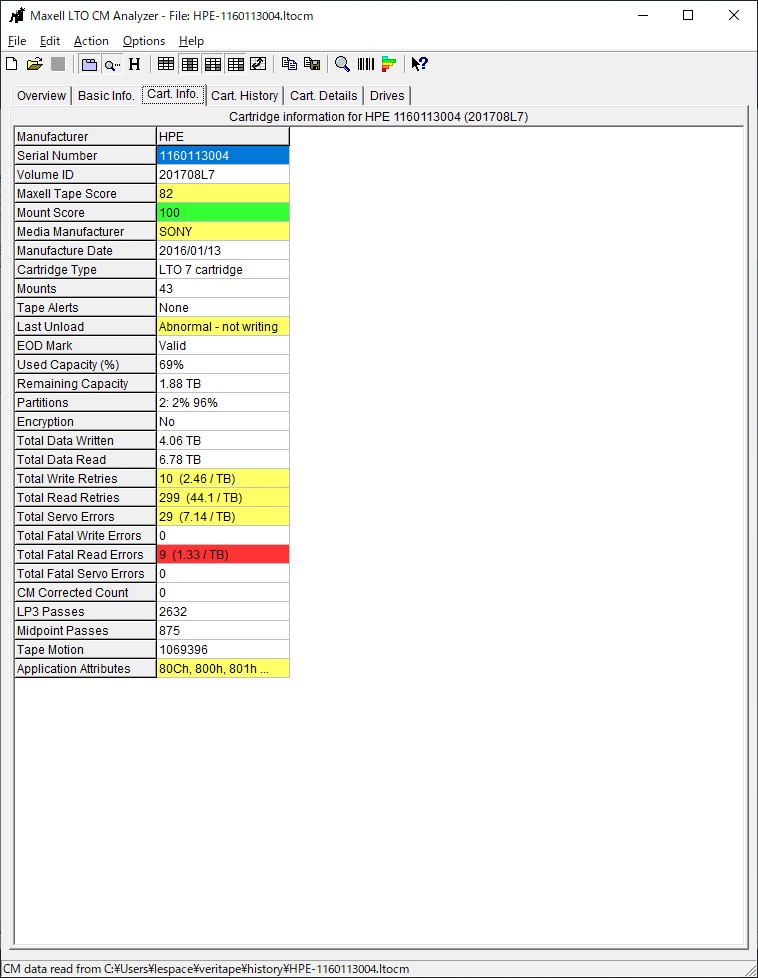The image size is (758, 978).
Task: Open the Help menu
Action: tap(192, 41)
